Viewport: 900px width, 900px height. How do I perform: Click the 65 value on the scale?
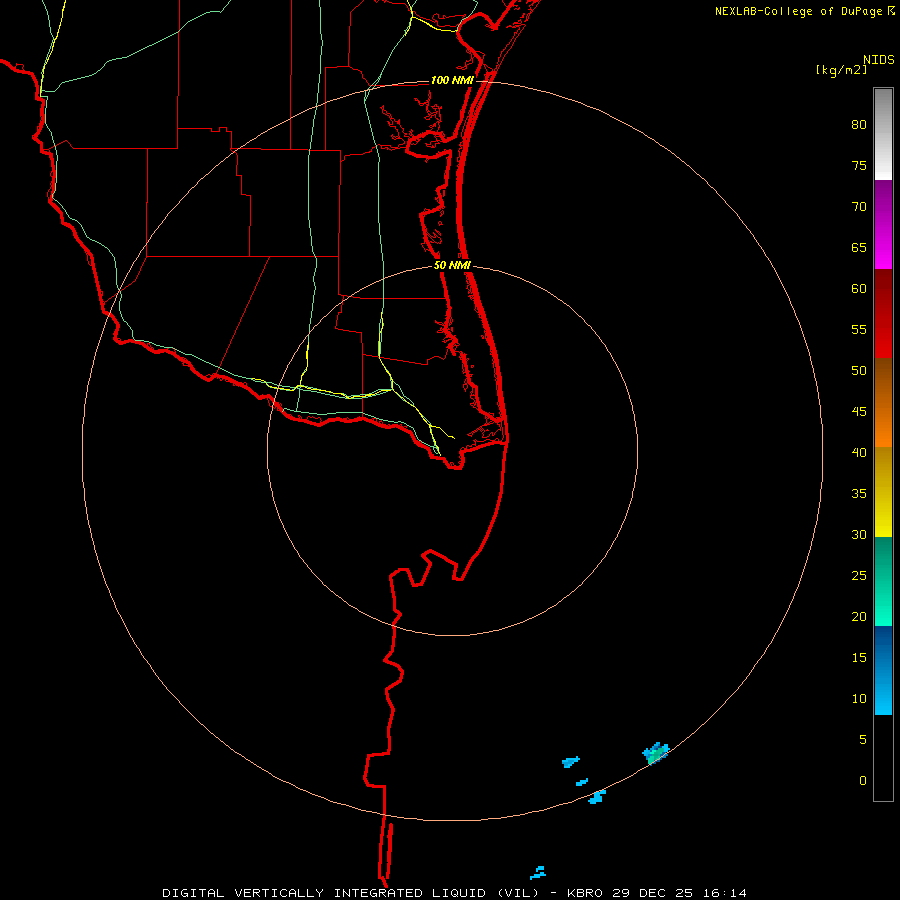tap(859, 247)
